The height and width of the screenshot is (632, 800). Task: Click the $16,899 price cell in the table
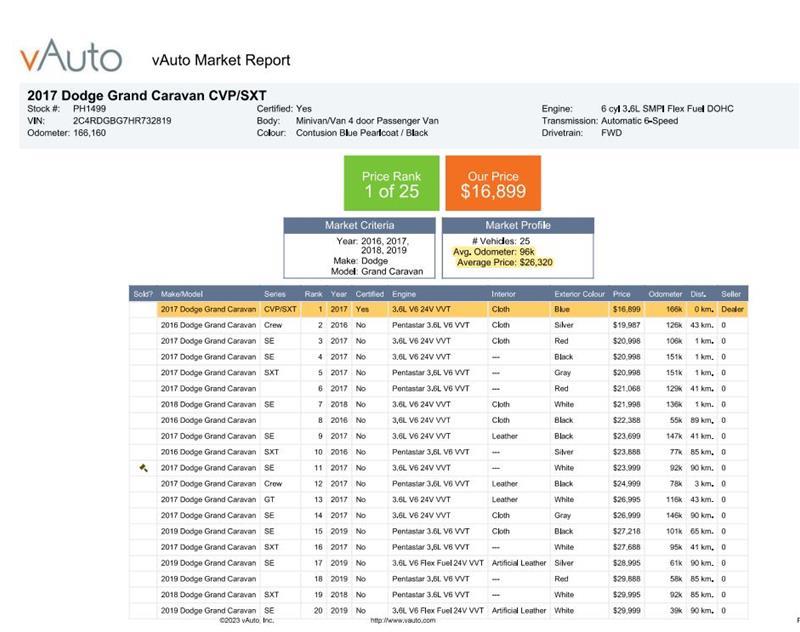[x=626, y=309]
